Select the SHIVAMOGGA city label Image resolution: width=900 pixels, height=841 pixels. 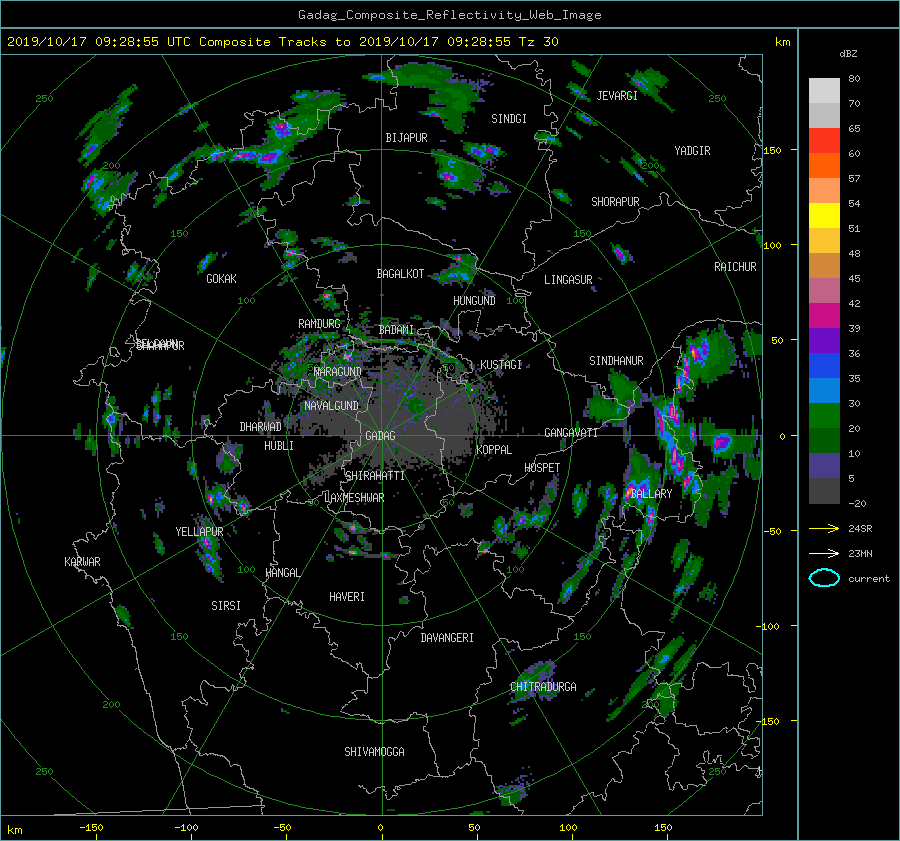coord(374,751)
